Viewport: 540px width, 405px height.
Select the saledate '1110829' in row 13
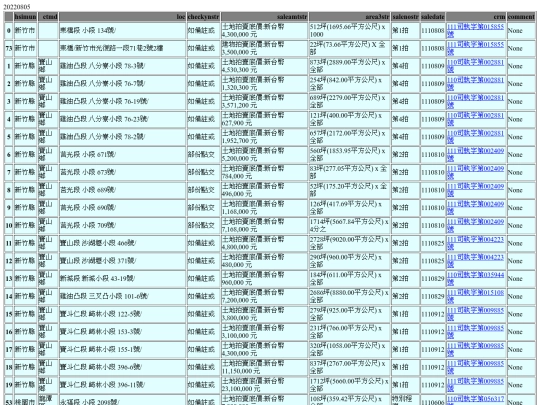(x=433, y=279)
